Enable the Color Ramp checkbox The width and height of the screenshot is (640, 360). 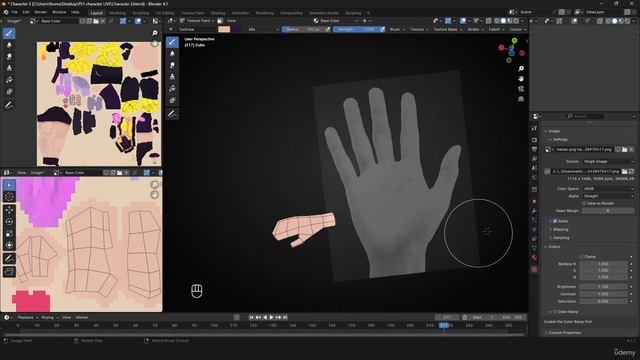click(555, 312)
